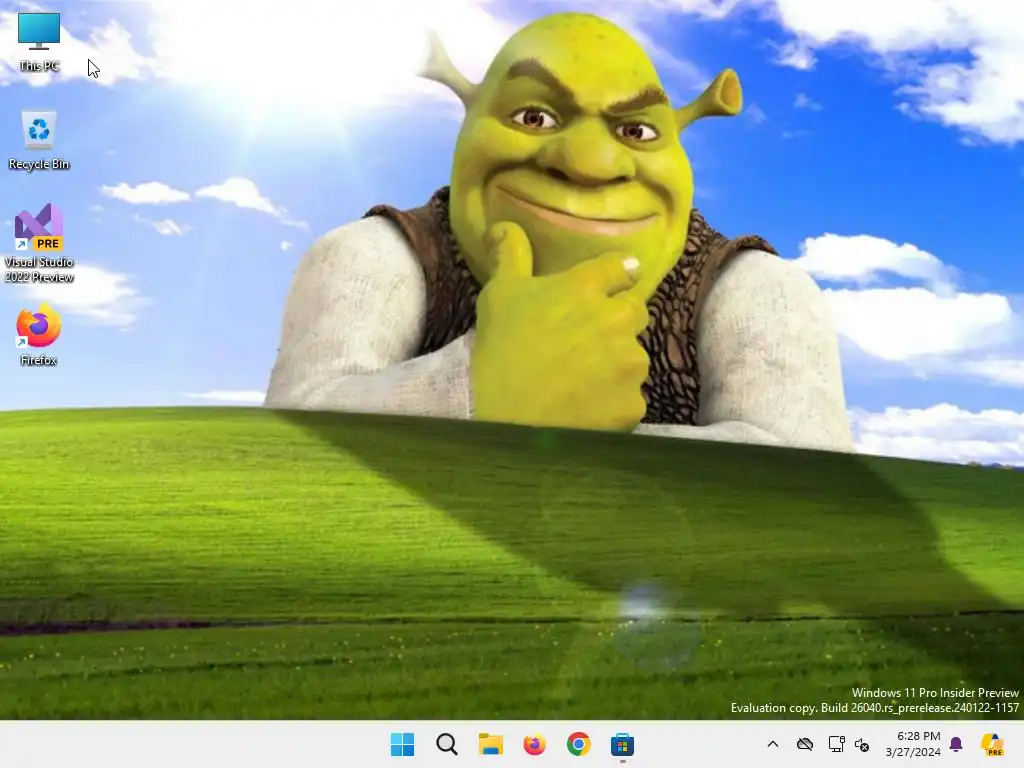Open taskbar Search
This screenshot has width=1024, height=768.
click(447, 744)
